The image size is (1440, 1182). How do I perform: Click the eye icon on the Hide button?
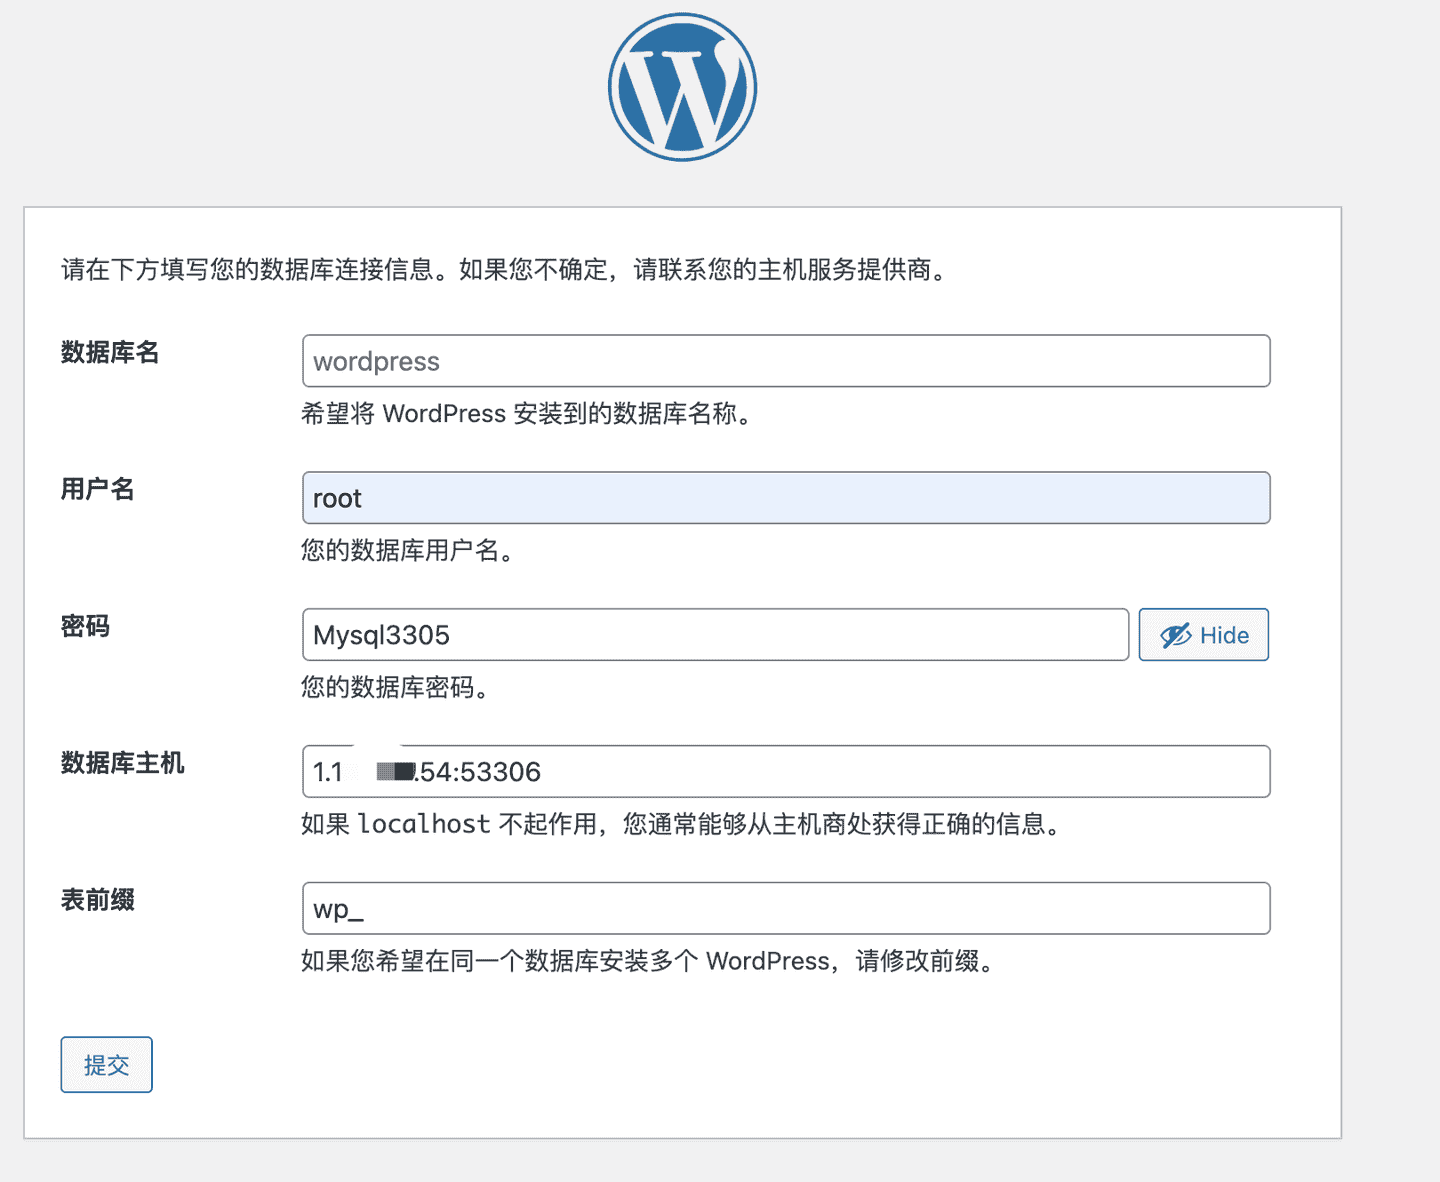1174,634
